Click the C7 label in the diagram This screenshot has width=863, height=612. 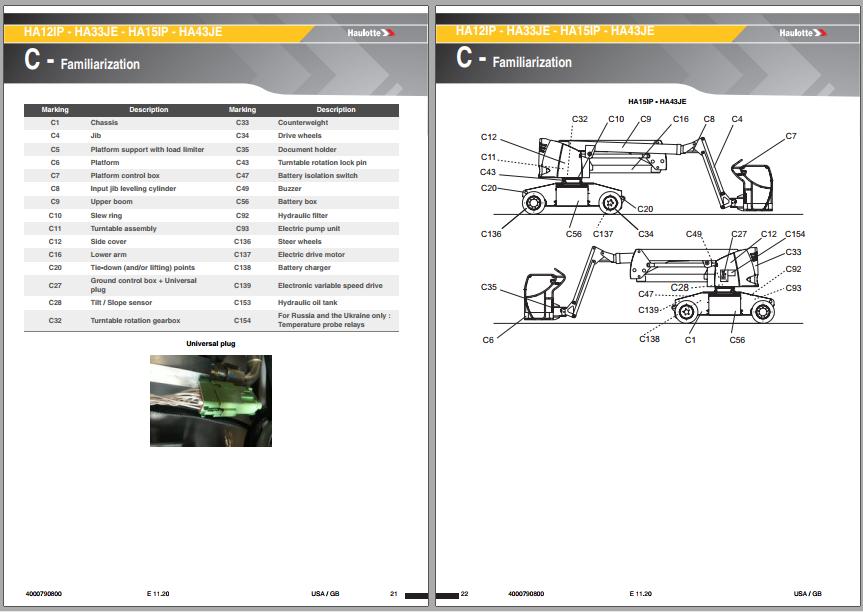pyautogui.click(x=791, y=135)
